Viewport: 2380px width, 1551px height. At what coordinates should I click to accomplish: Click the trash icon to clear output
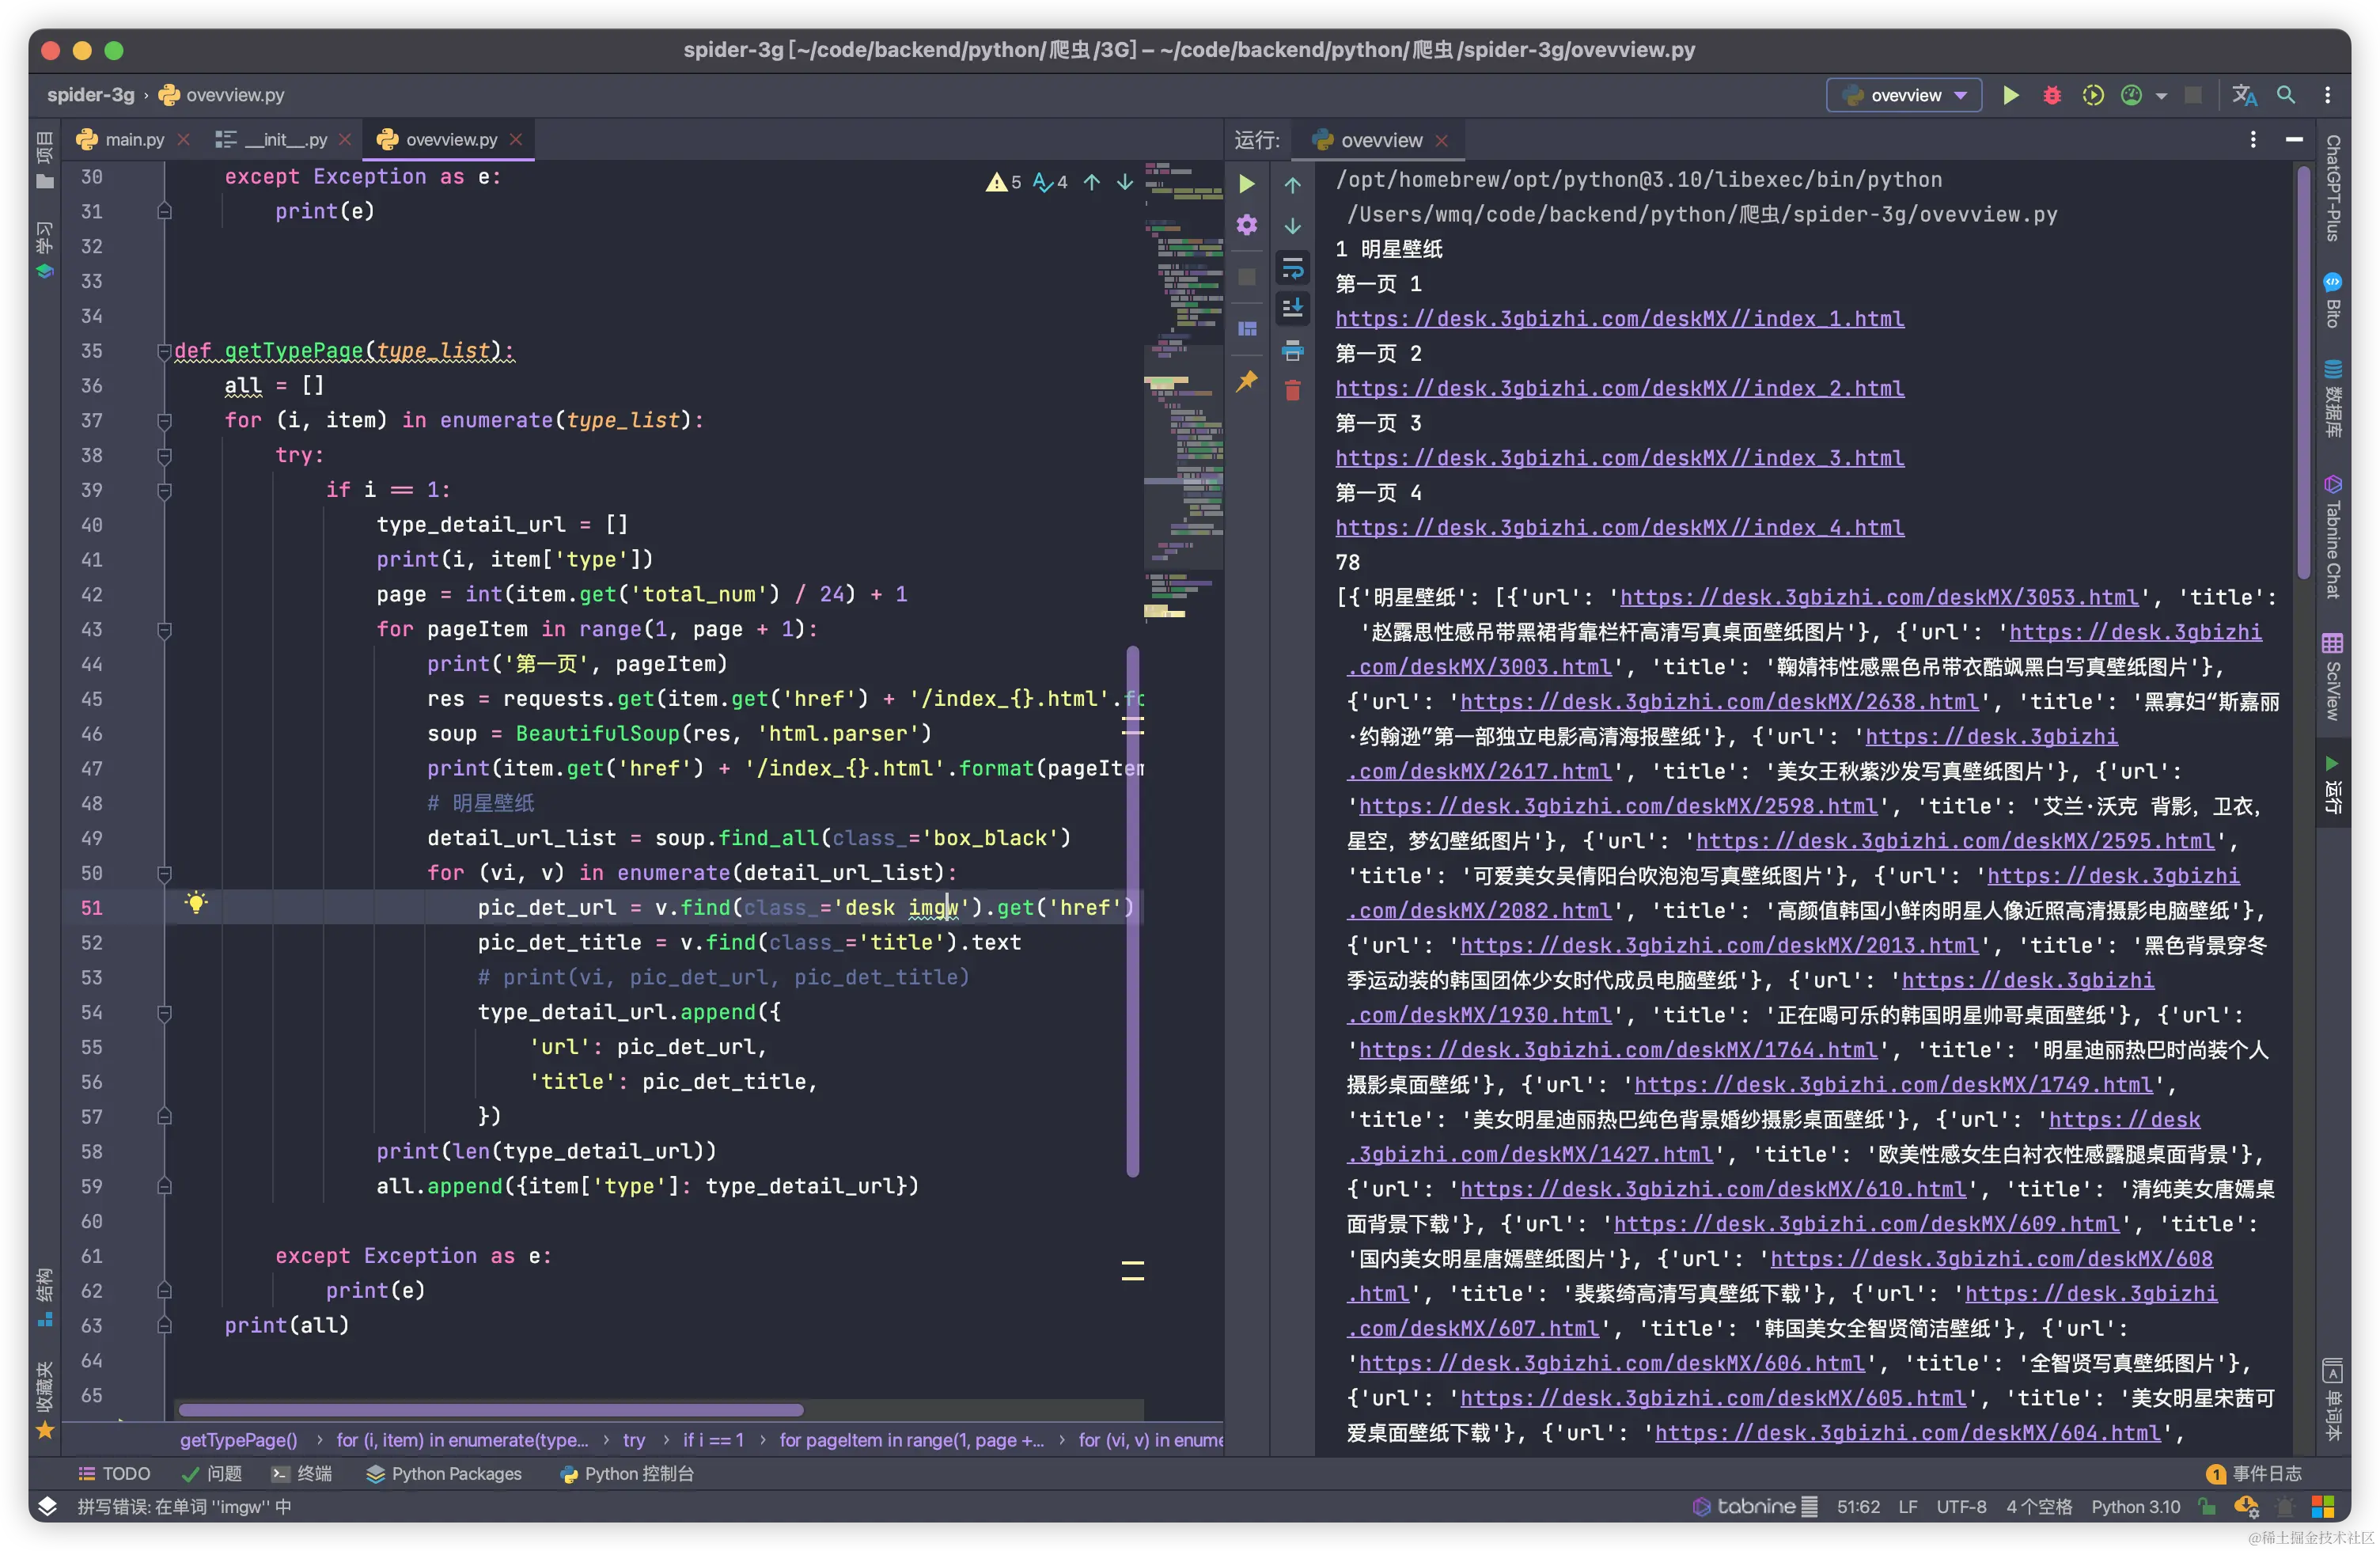(x=1292, y=391)
